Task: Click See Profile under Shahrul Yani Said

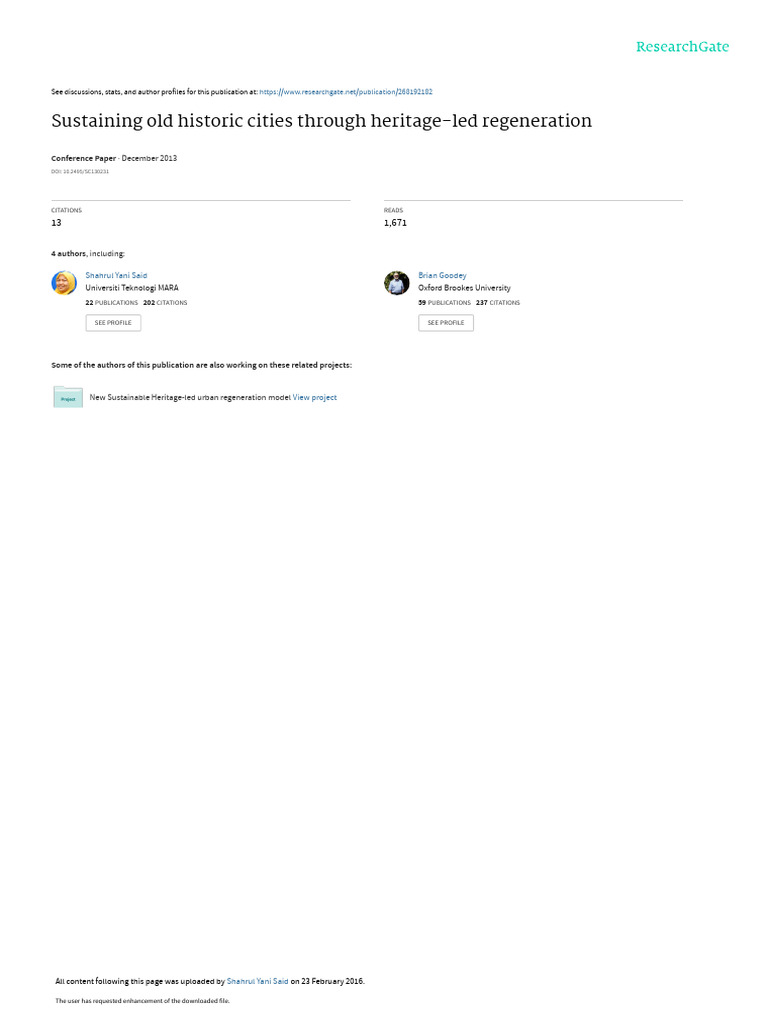Action: (113, 323)
